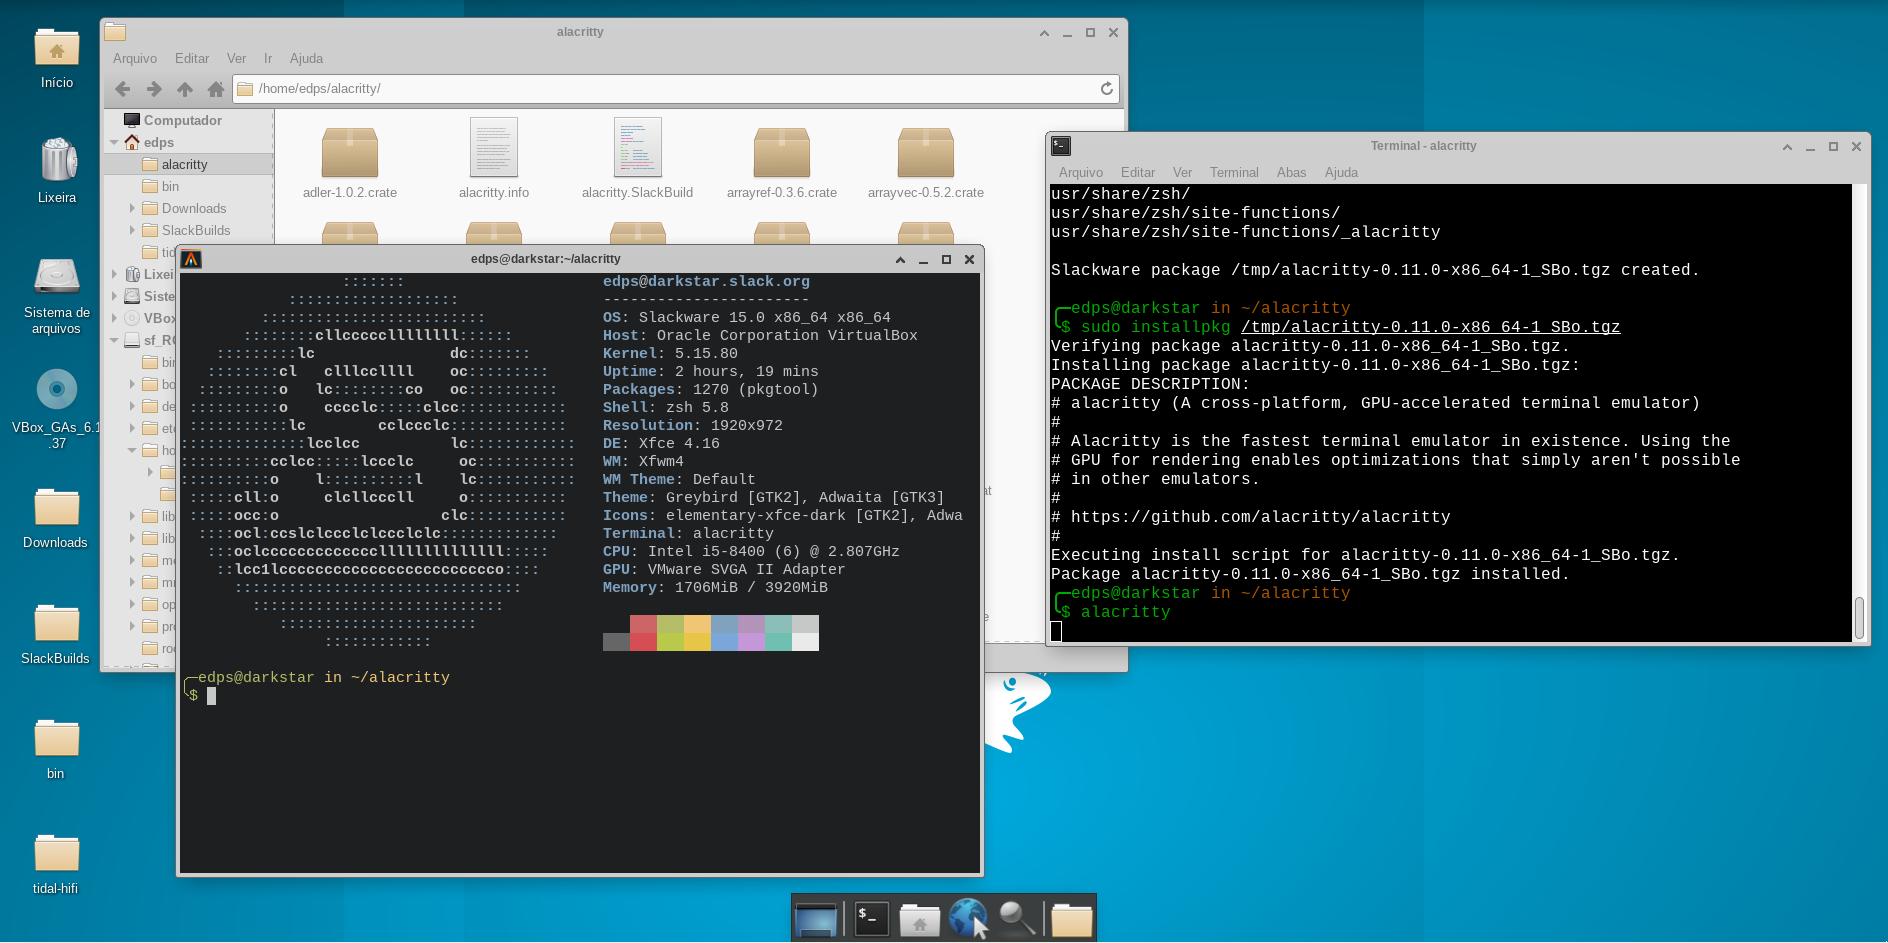Open Terminal menu in Terminal window
Screen dimensions: 1888x943
pyautogui.click(x=1234, y=172)
